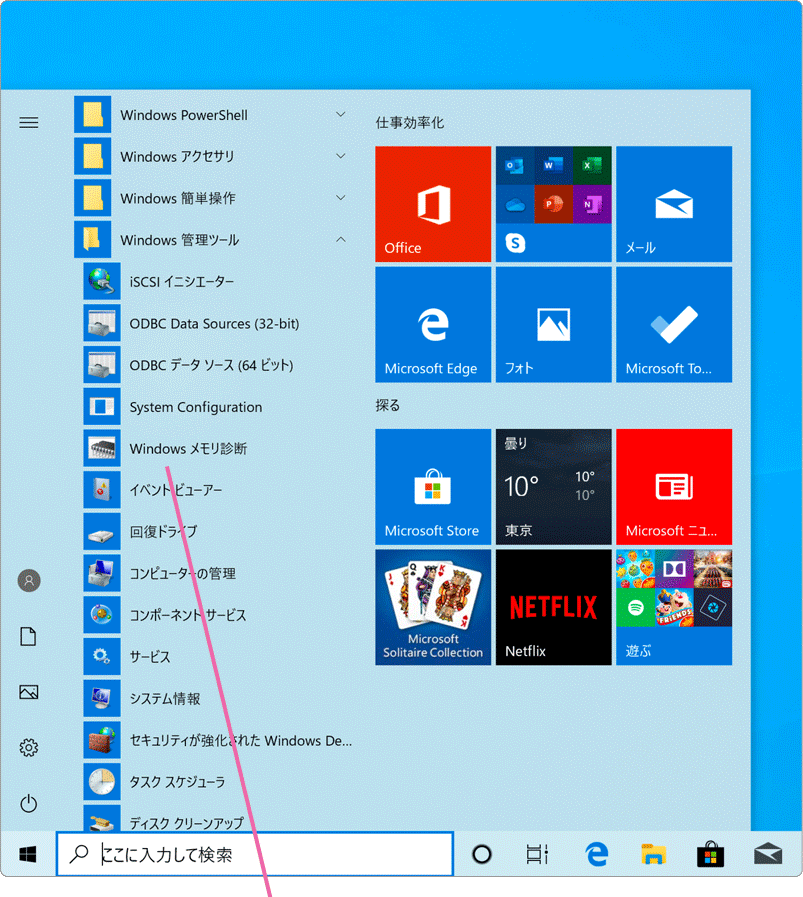Open システム情報 icon
Screen dimensions: 803x897
tap(102, 698)
